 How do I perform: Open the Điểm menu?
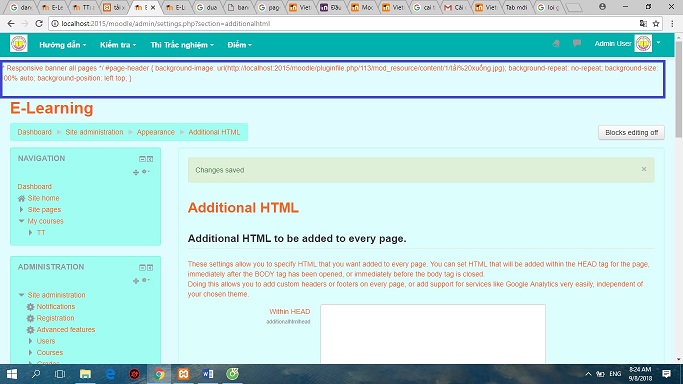(x=239, y=45)
